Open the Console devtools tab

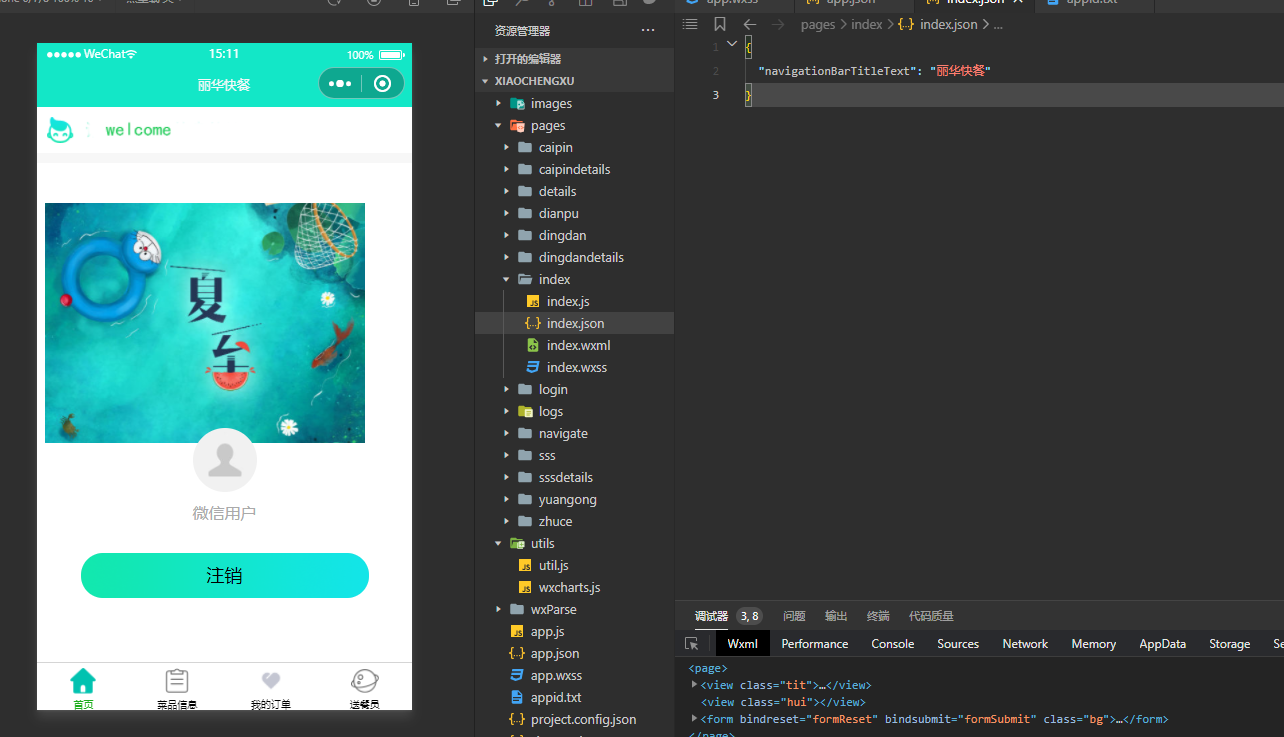point(893,644)
